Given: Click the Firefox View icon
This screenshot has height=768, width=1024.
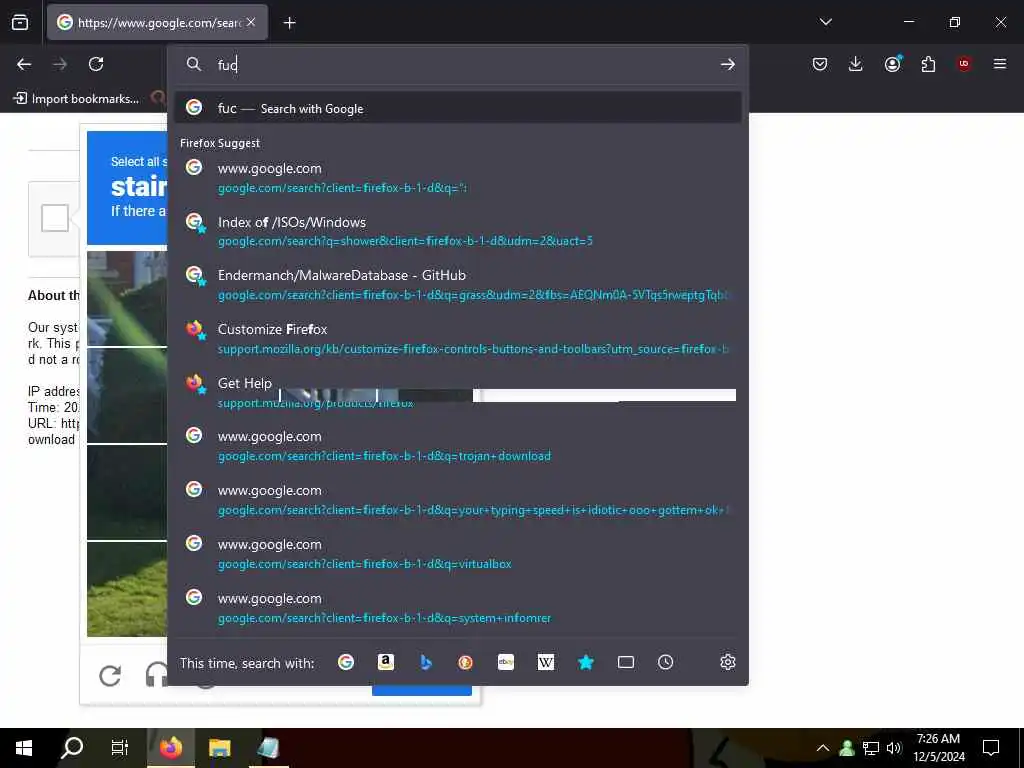Looking at the screenshot, I should coord(20,23).
